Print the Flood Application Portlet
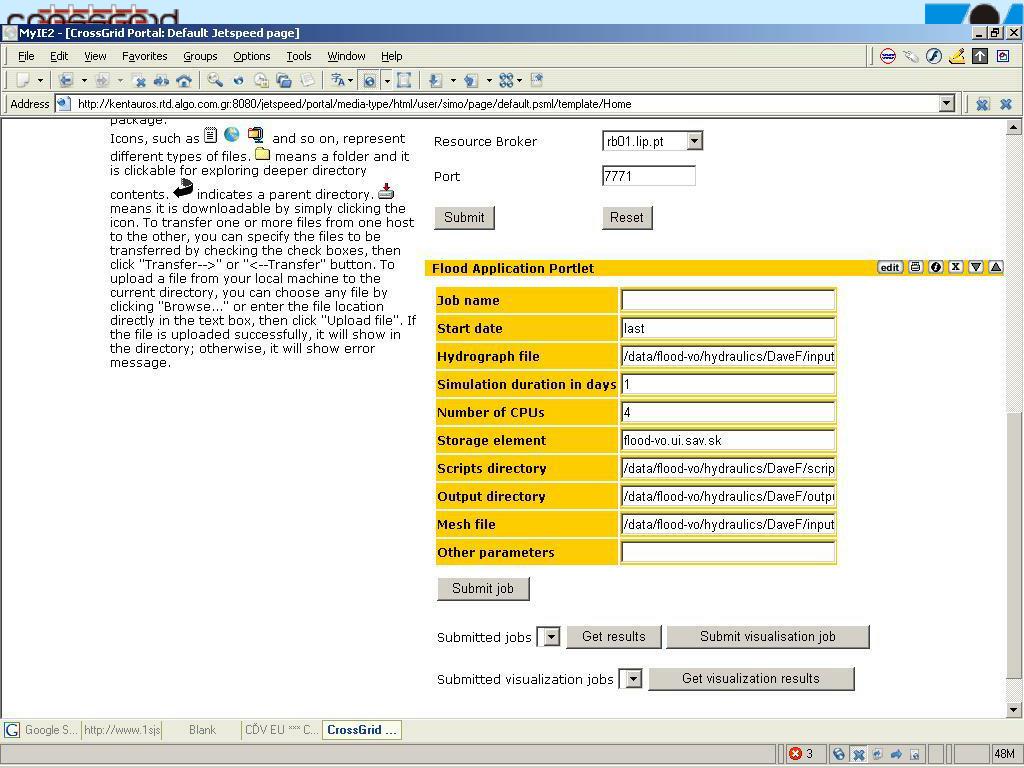Image resolution: width=1024 pixels, height=768 pixels. (916, 266)
